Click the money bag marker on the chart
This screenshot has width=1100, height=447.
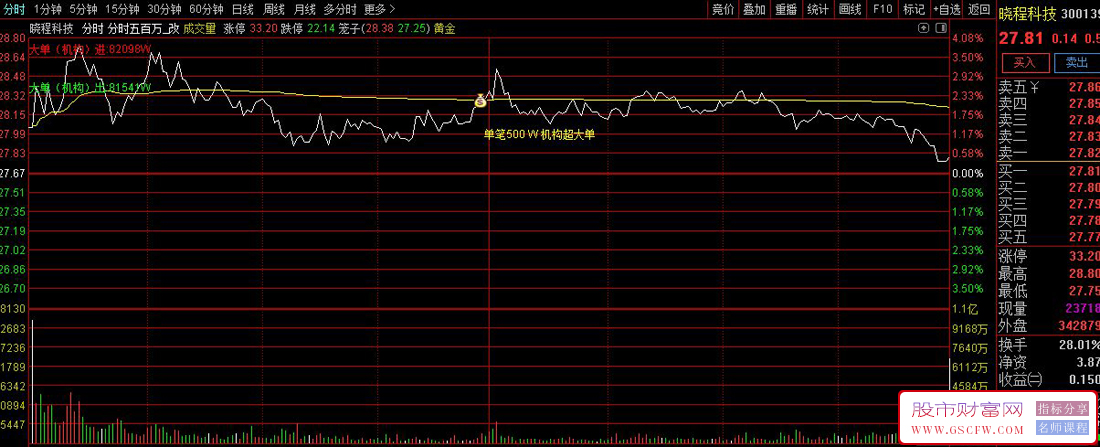(x=481, y=101)
